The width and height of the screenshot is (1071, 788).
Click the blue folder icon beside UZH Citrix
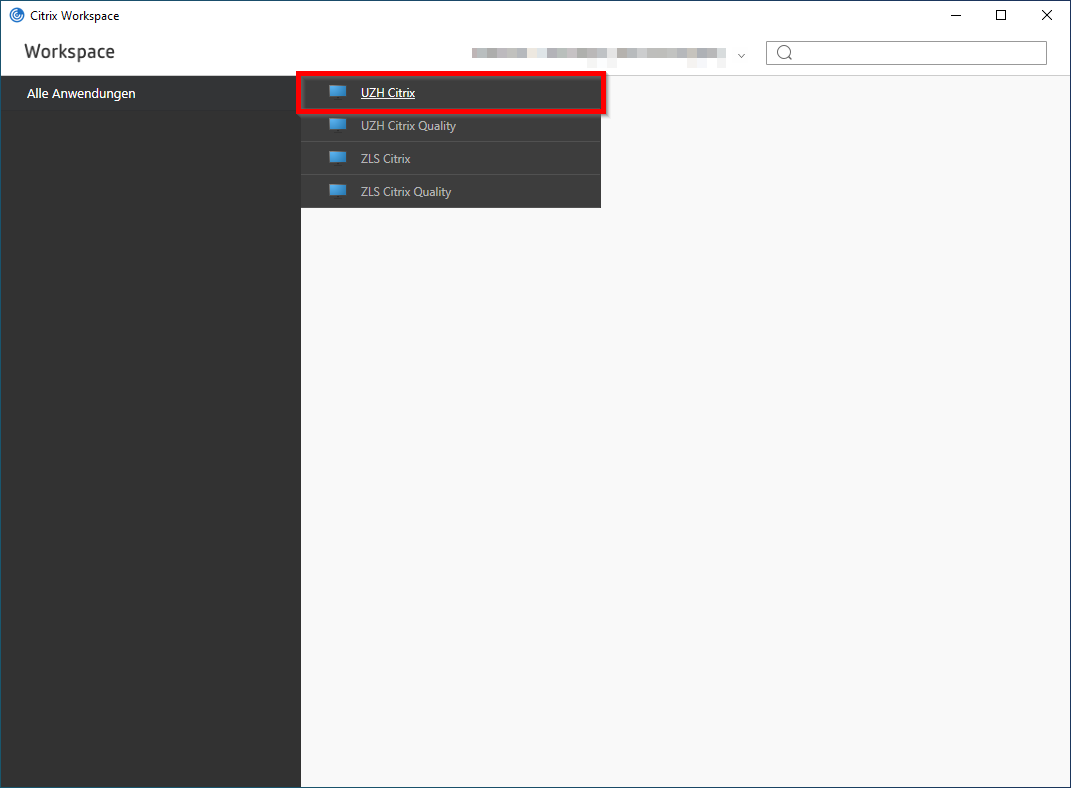(x=337, y=92)
